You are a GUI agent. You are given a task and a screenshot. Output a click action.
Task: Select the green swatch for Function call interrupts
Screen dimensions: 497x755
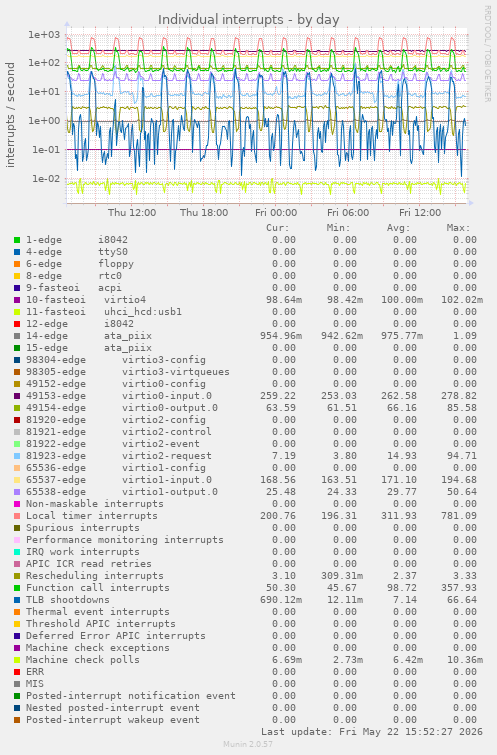[17, 588]
